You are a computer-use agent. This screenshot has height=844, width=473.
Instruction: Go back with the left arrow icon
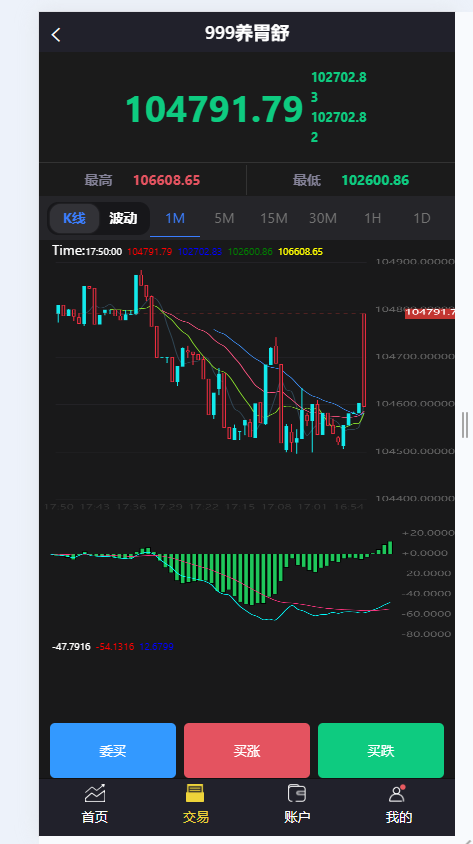point(56,34)
